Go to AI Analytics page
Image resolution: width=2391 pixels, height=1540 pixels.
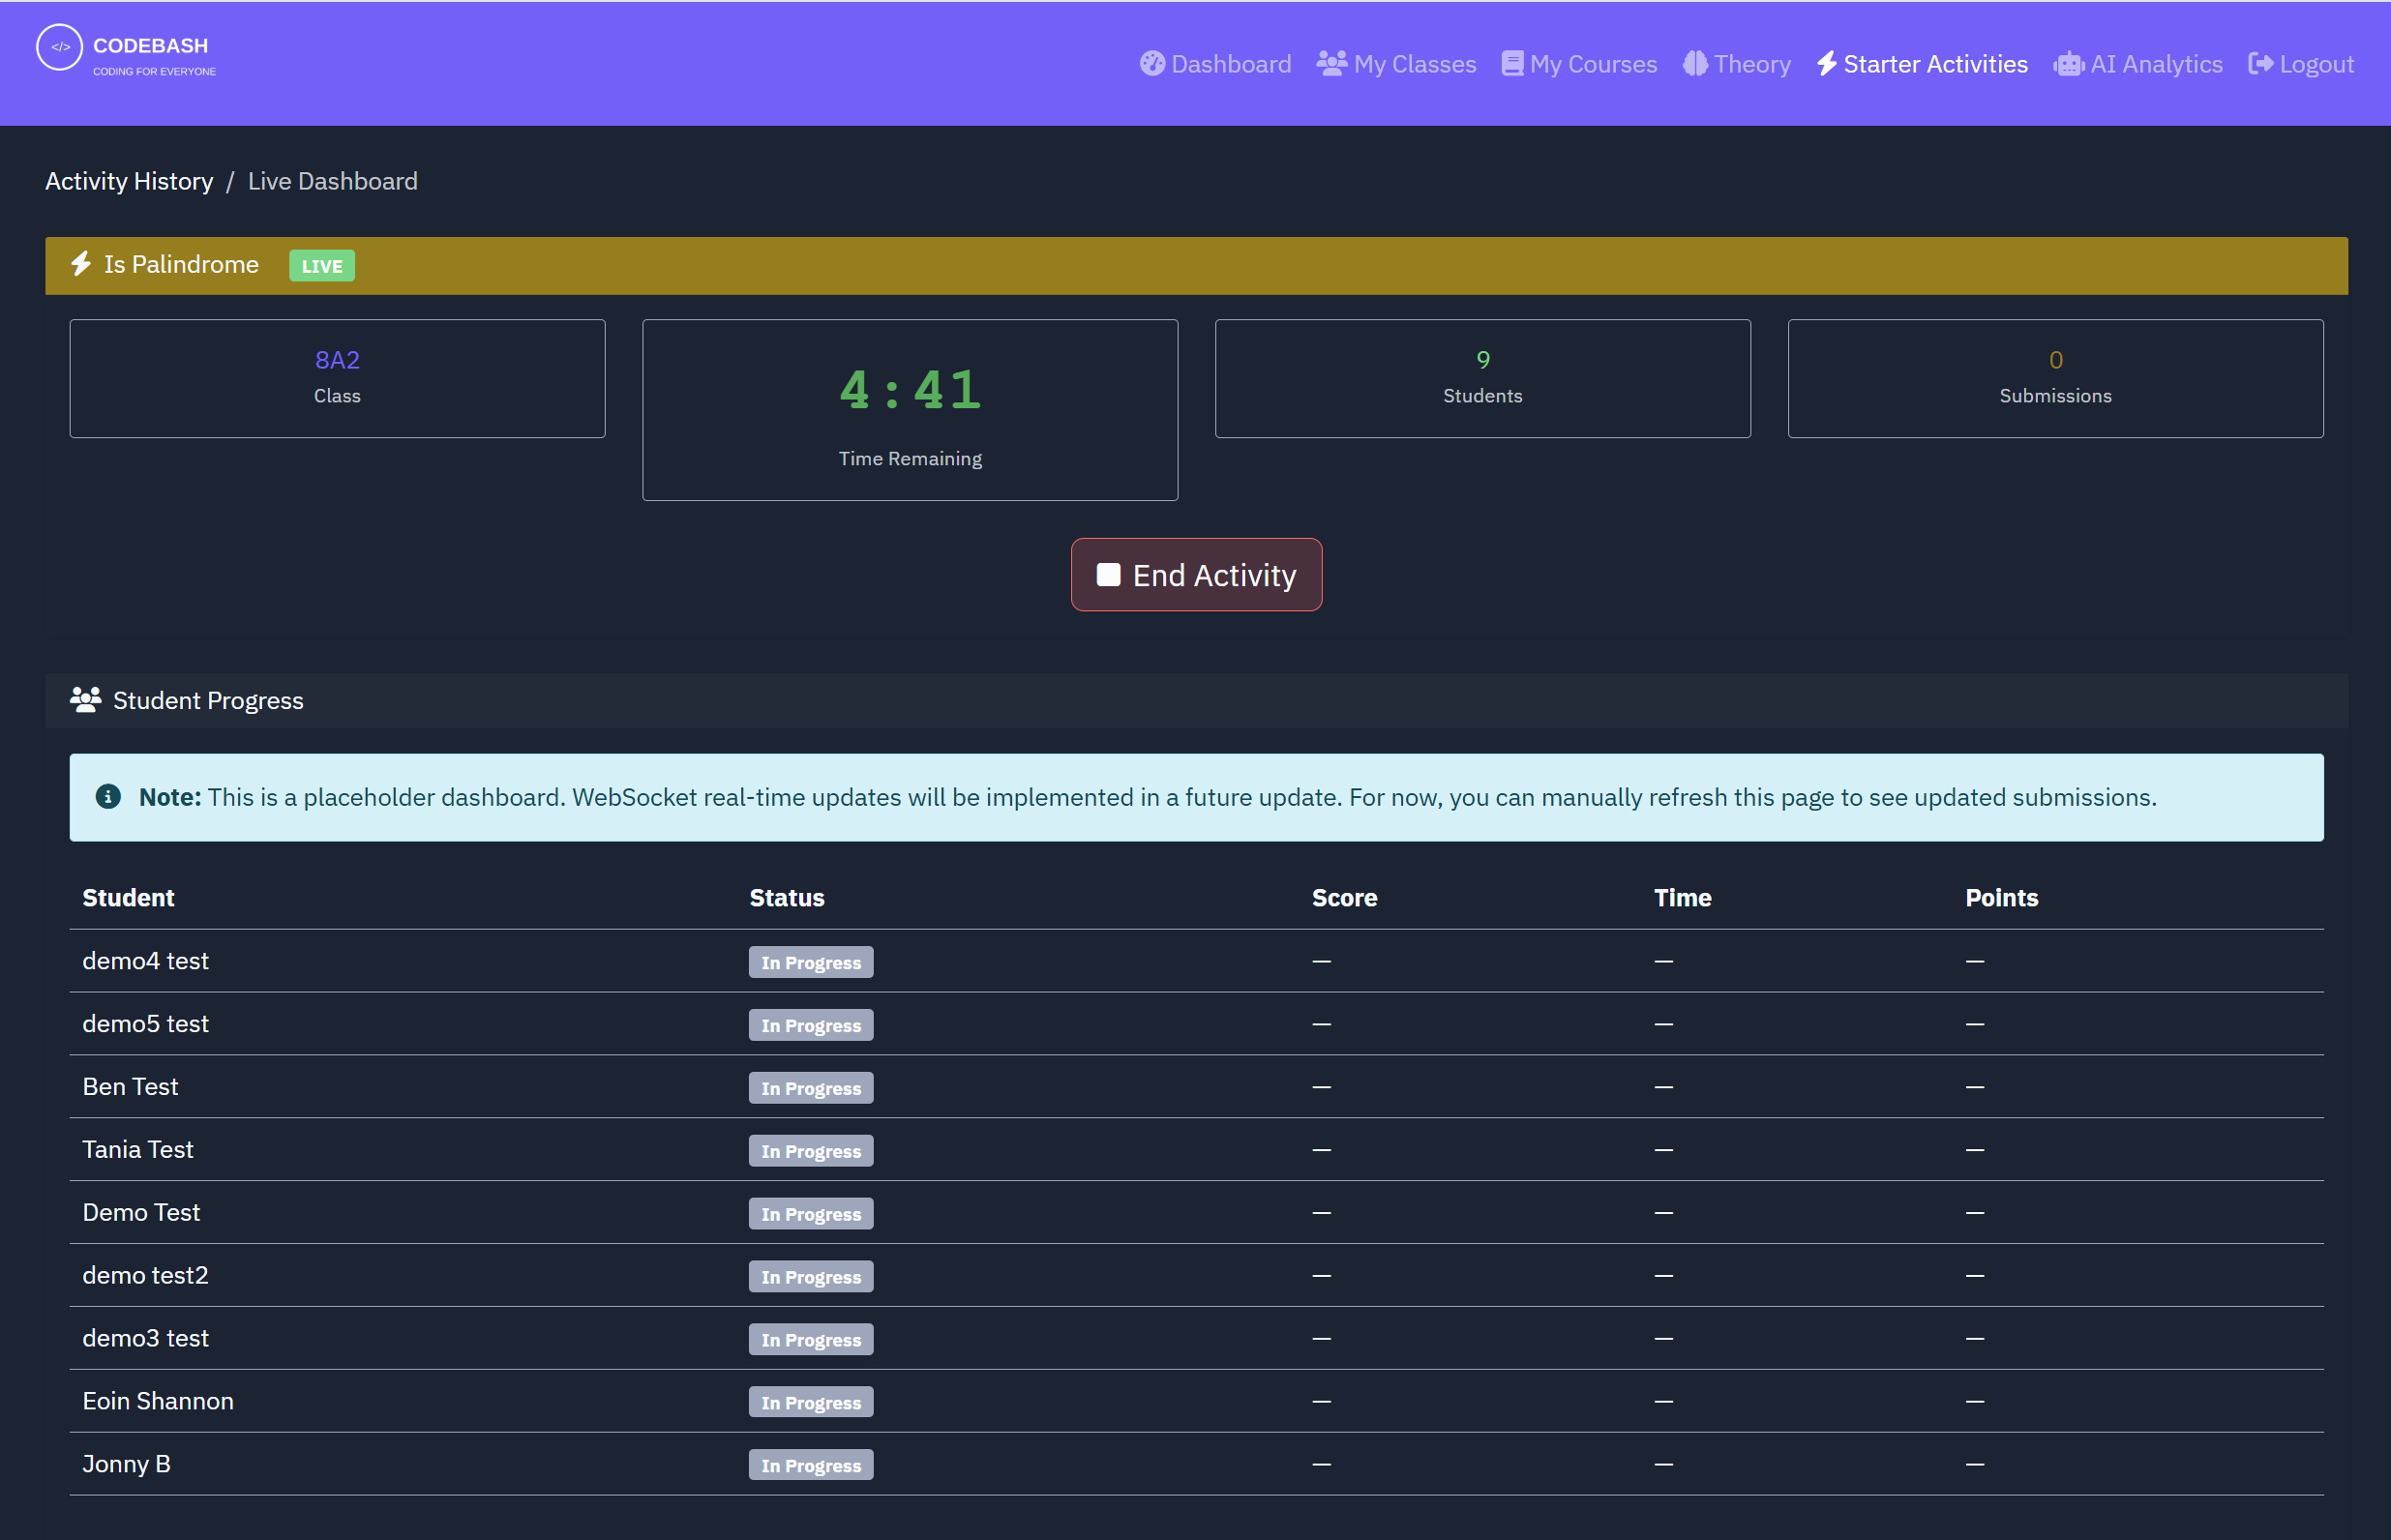click(x=2155, y=64)
